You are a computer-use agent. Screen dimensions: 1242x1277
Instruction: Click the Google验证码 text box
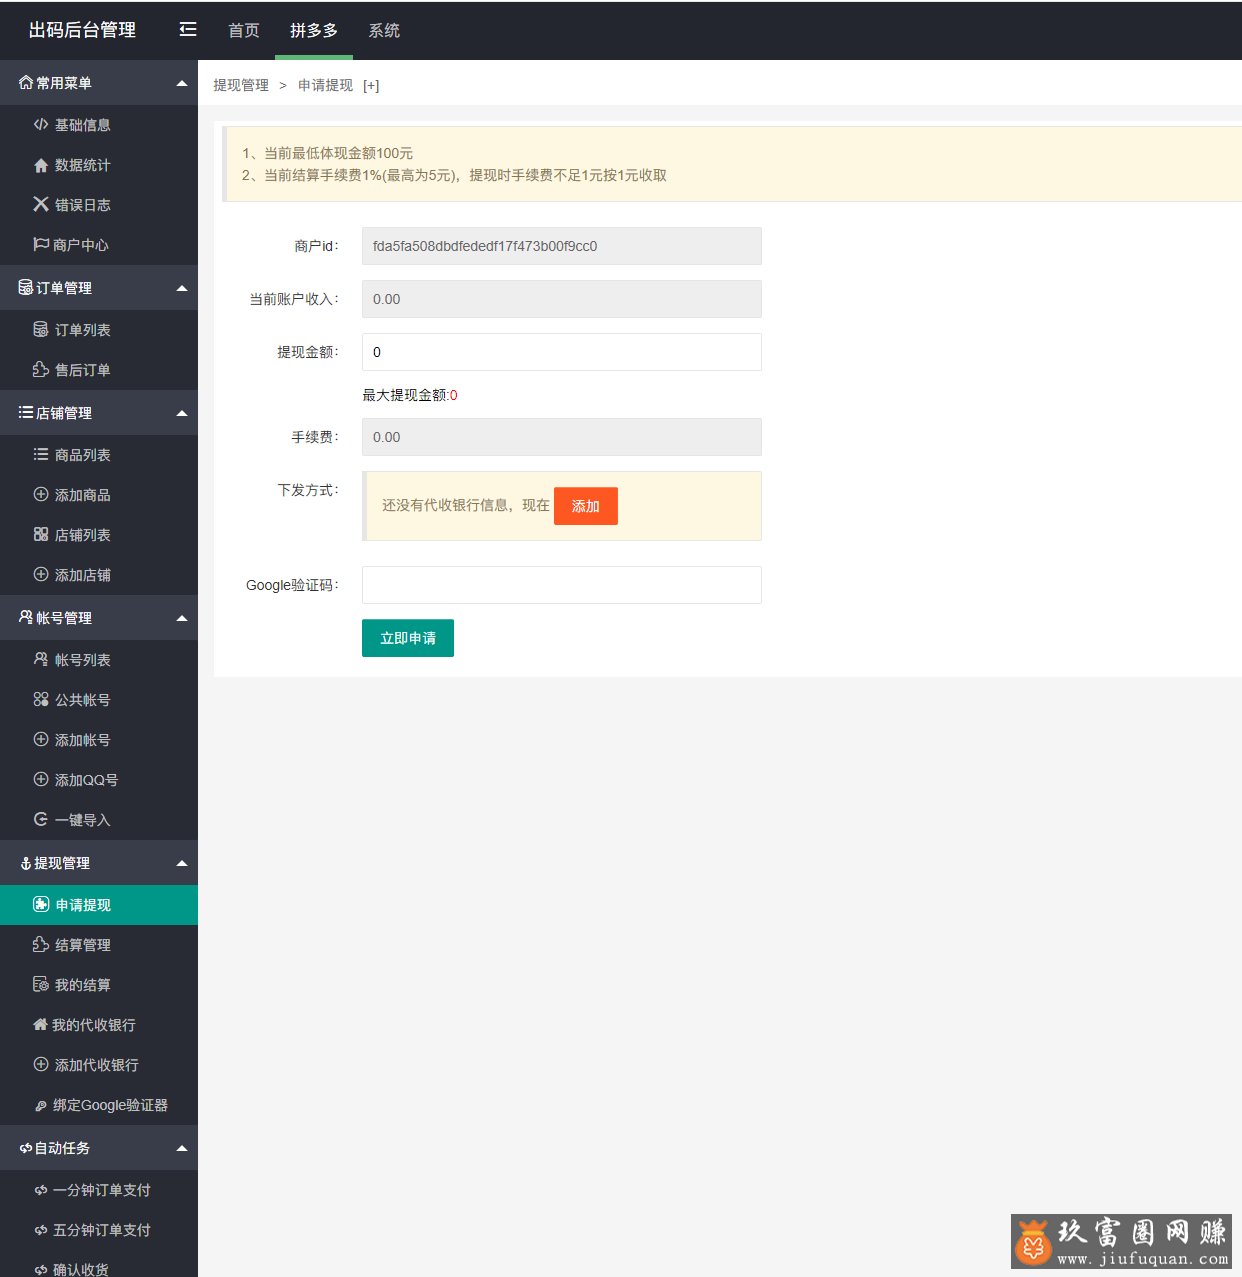pos(561,585)
